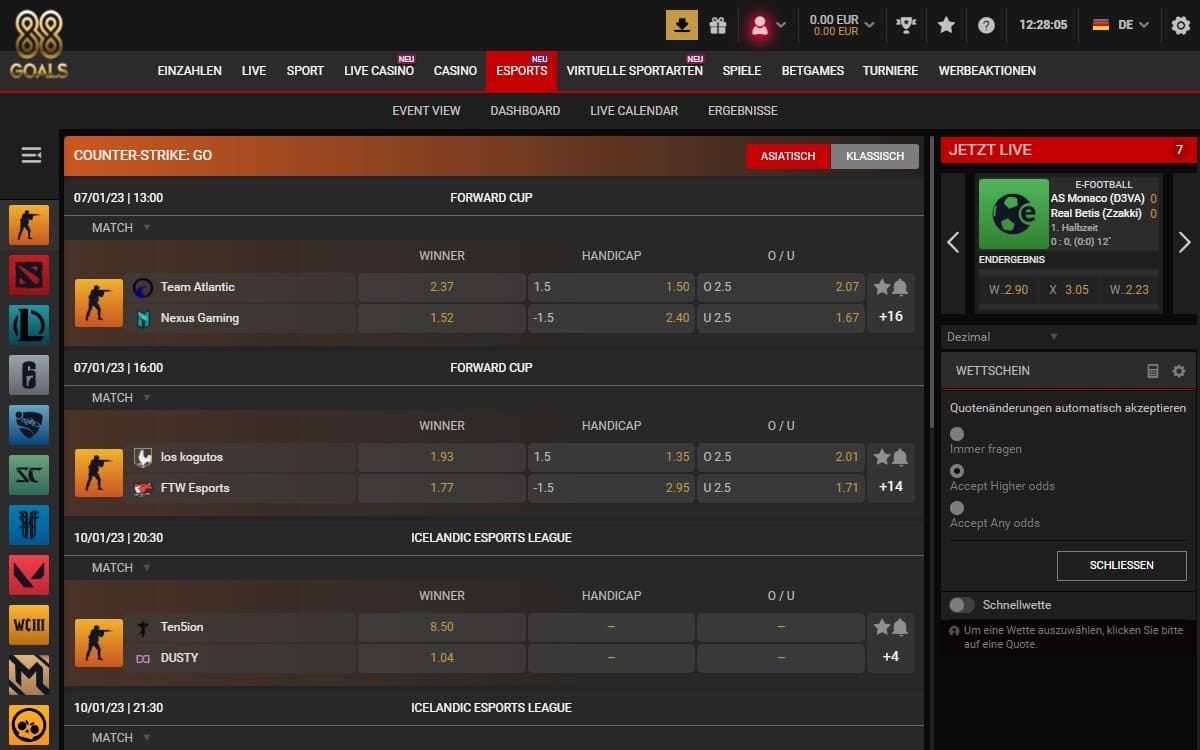This screenshot has height=750, width=1200.
Task: Select Valorant in the sidebar
Action: point(29,575)
